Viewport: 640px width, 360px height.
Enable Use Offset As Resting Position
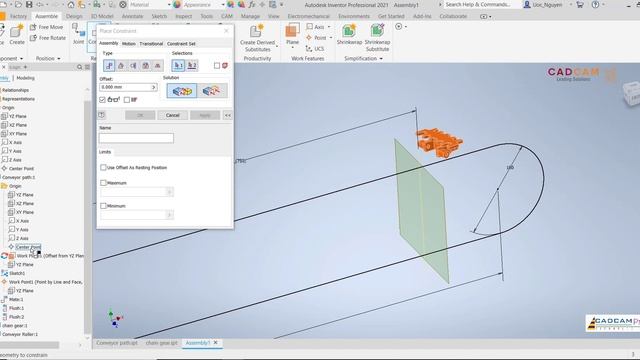pyautogui.click(x=103, y=167)
